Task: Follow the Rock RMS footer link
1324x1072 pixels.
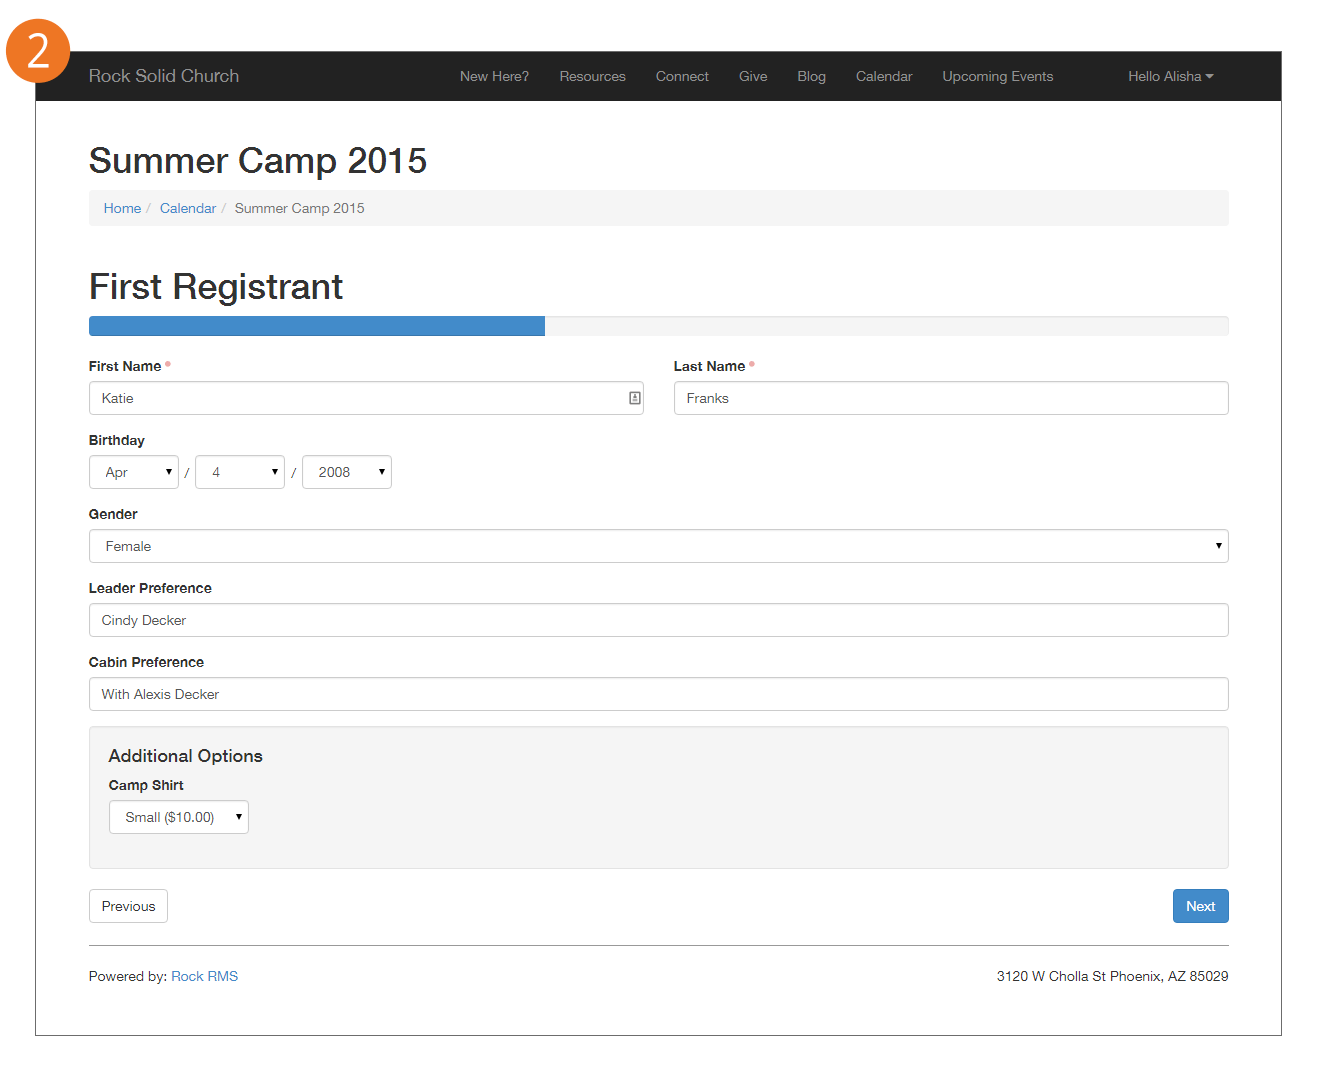Action: [x=204, y=976]
